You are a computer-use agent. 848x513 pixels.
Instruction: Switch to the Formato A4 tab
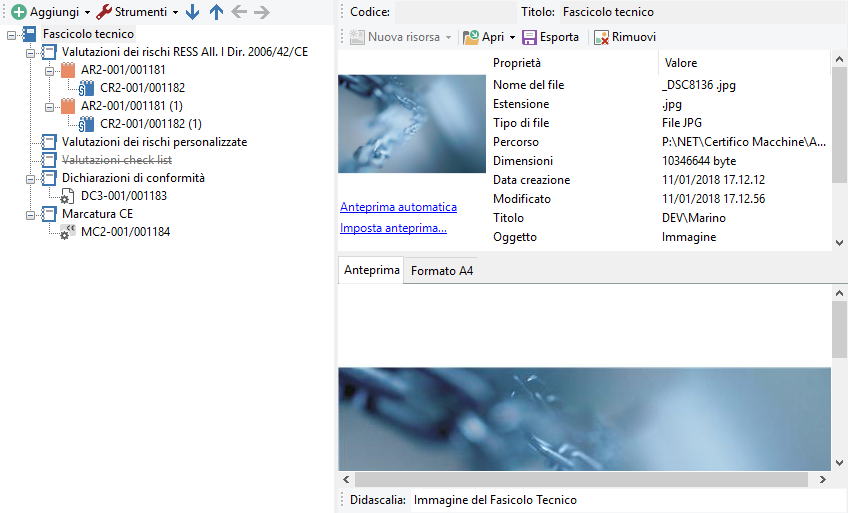[441, 271]
